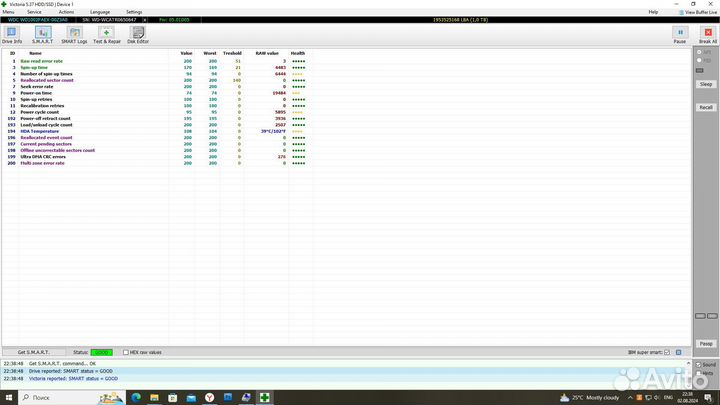Open Windows Start menu
This screenshot has width=720, height=405.
point(9,397)
